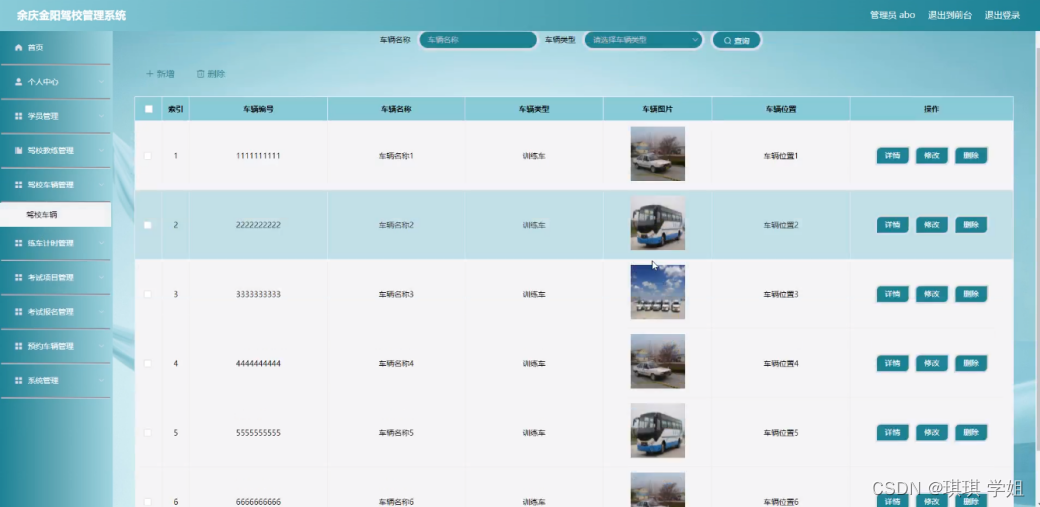Viewport: 1040px width, 507px height.
Task: Click 删除 for vehicle 3333333333
Action: coord(971,294)
